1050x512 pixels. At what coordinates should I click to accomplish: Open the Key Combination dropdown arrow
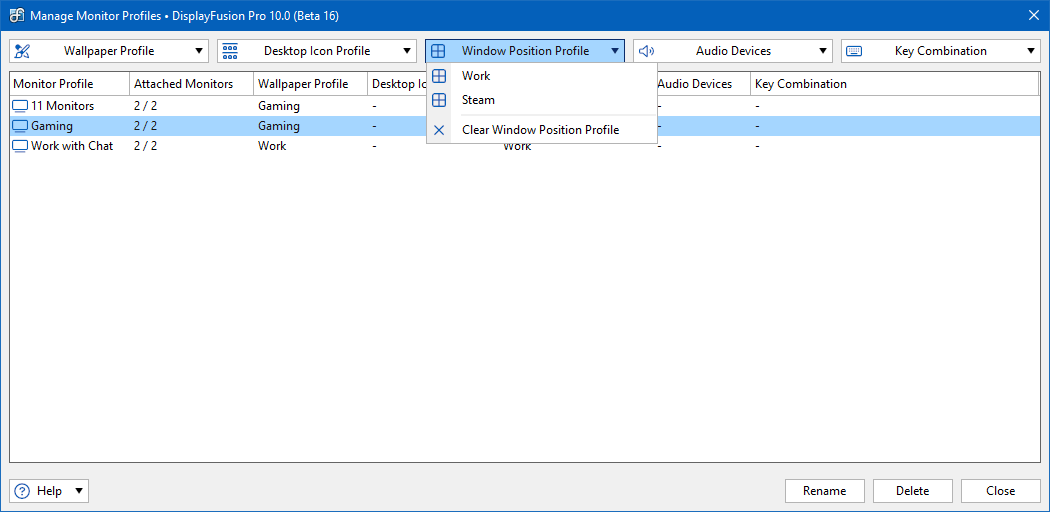click(1030, 51)
